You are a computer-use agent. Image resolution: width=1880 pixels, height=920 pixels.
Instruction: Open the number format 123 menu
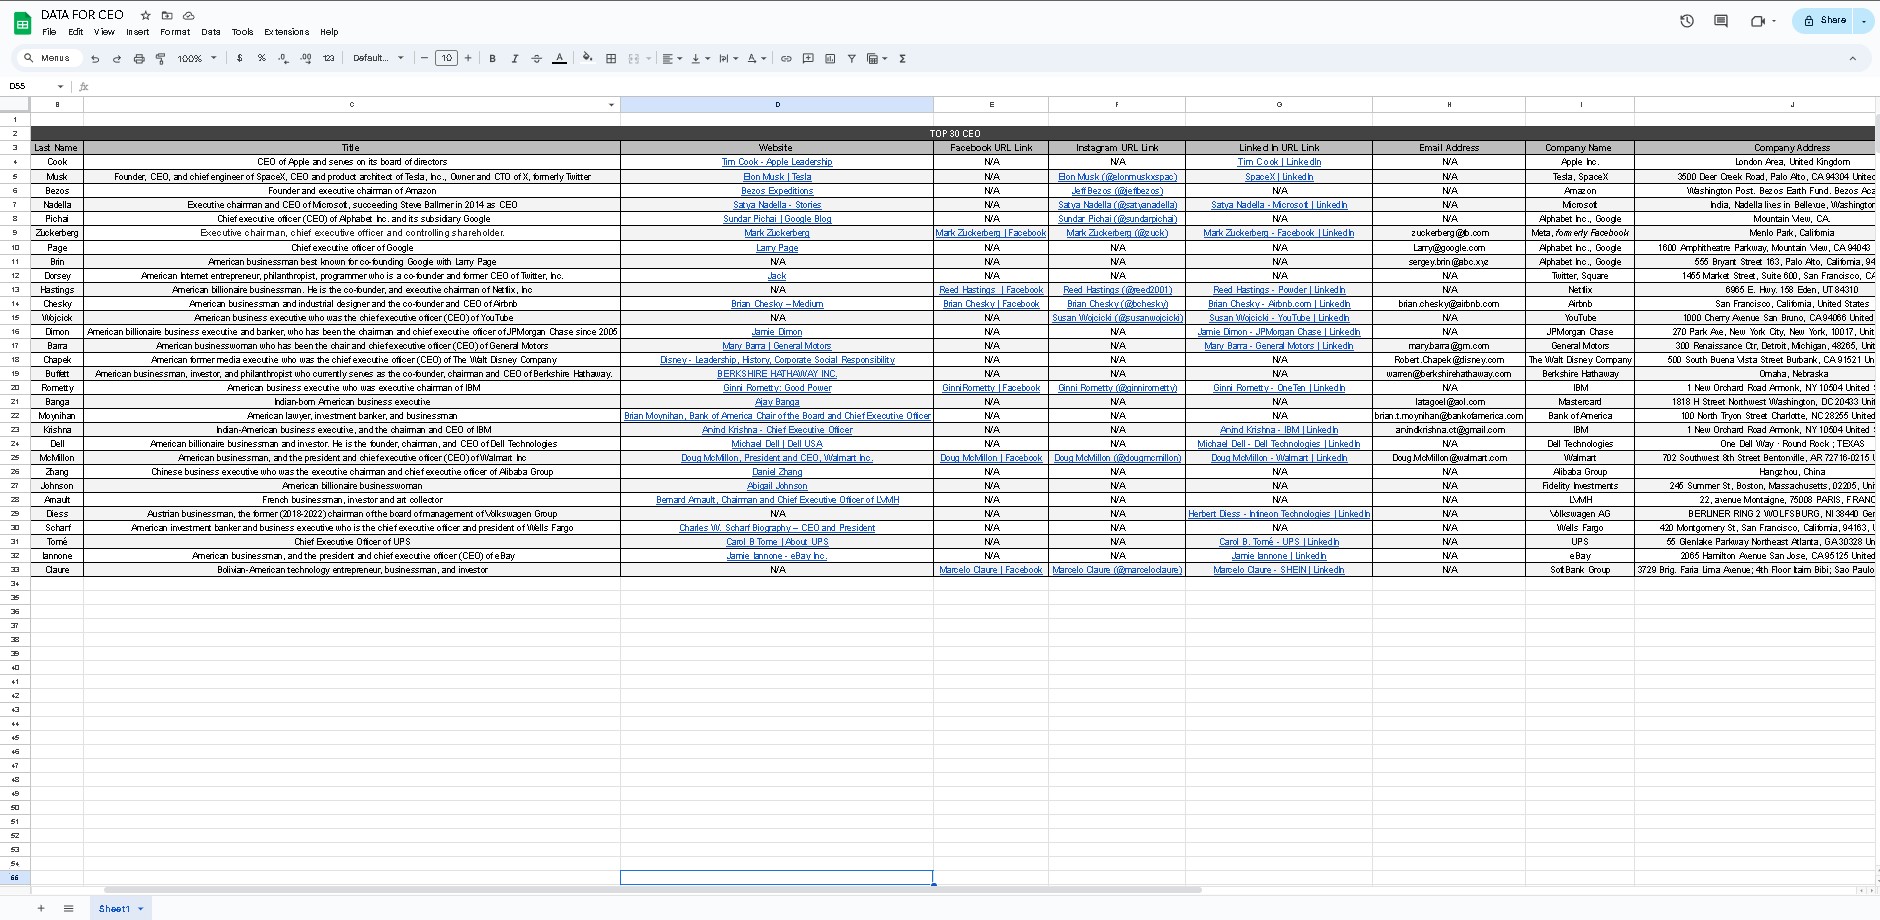click(328, 58)
